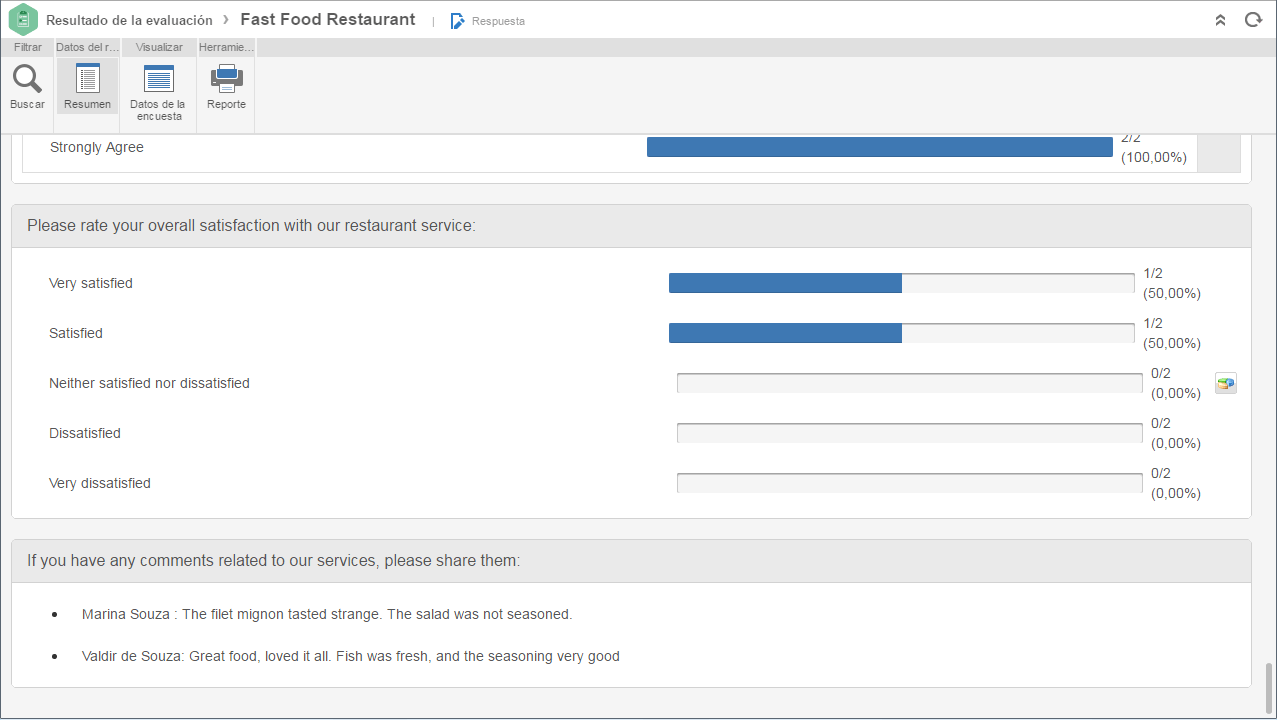Click the vertical scrollbar thumb

1270,686
